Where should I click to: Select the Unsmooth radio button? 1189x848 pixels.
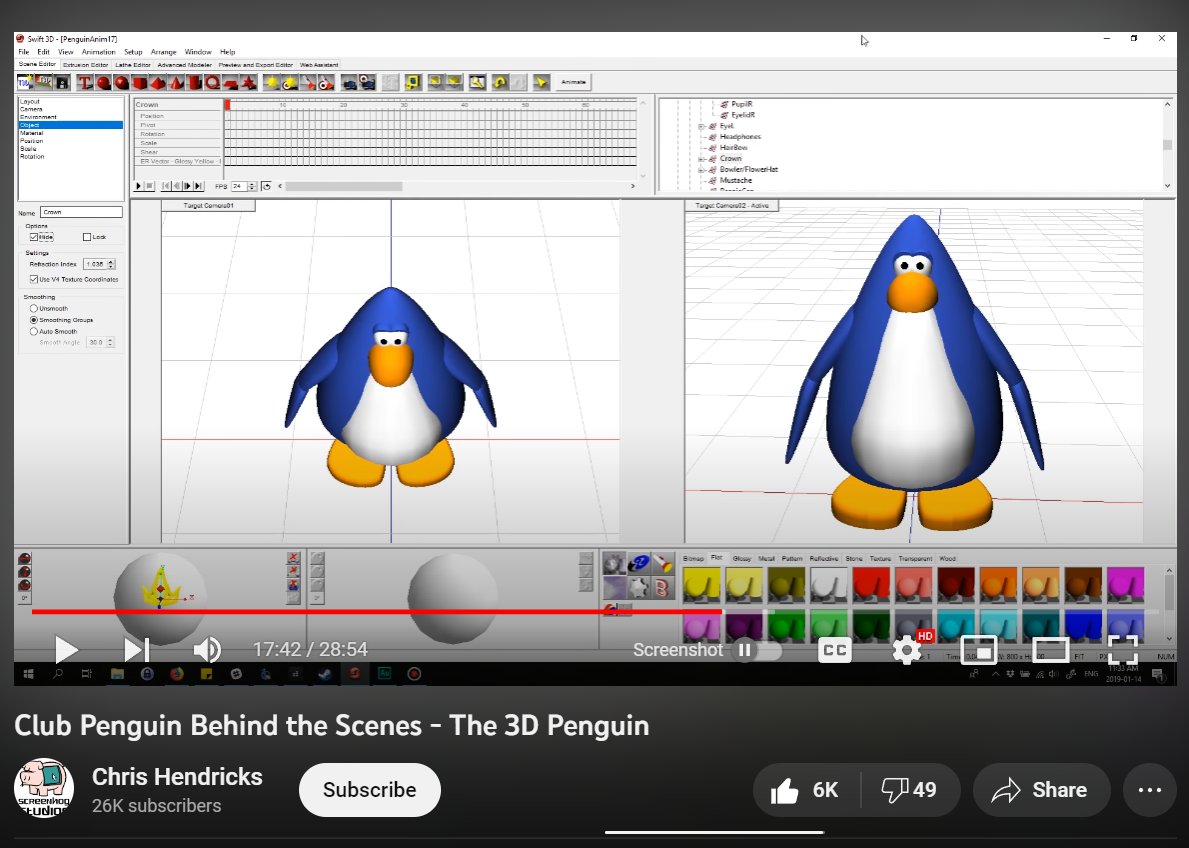coord(33,309)
